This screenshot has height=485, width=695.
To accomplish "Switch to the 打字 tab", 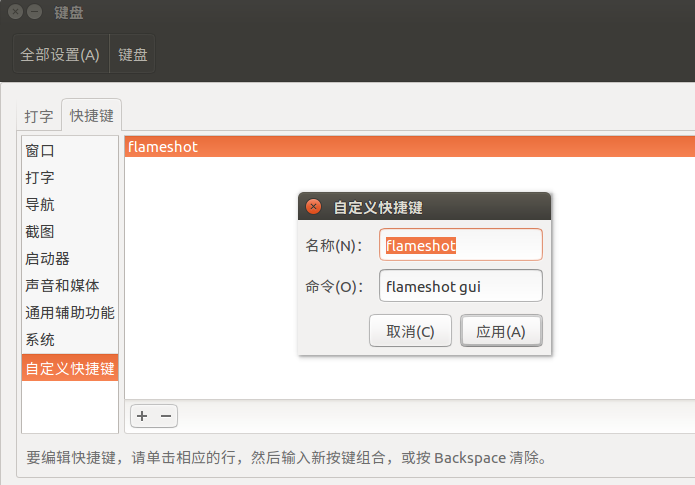I will point(39,117).
